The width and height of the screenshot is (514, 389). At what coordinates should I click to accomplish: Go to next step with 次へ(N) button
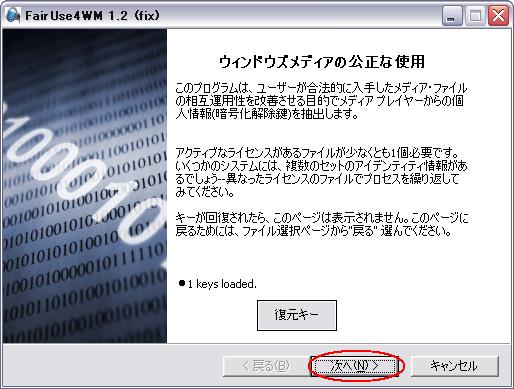point(354,366)
